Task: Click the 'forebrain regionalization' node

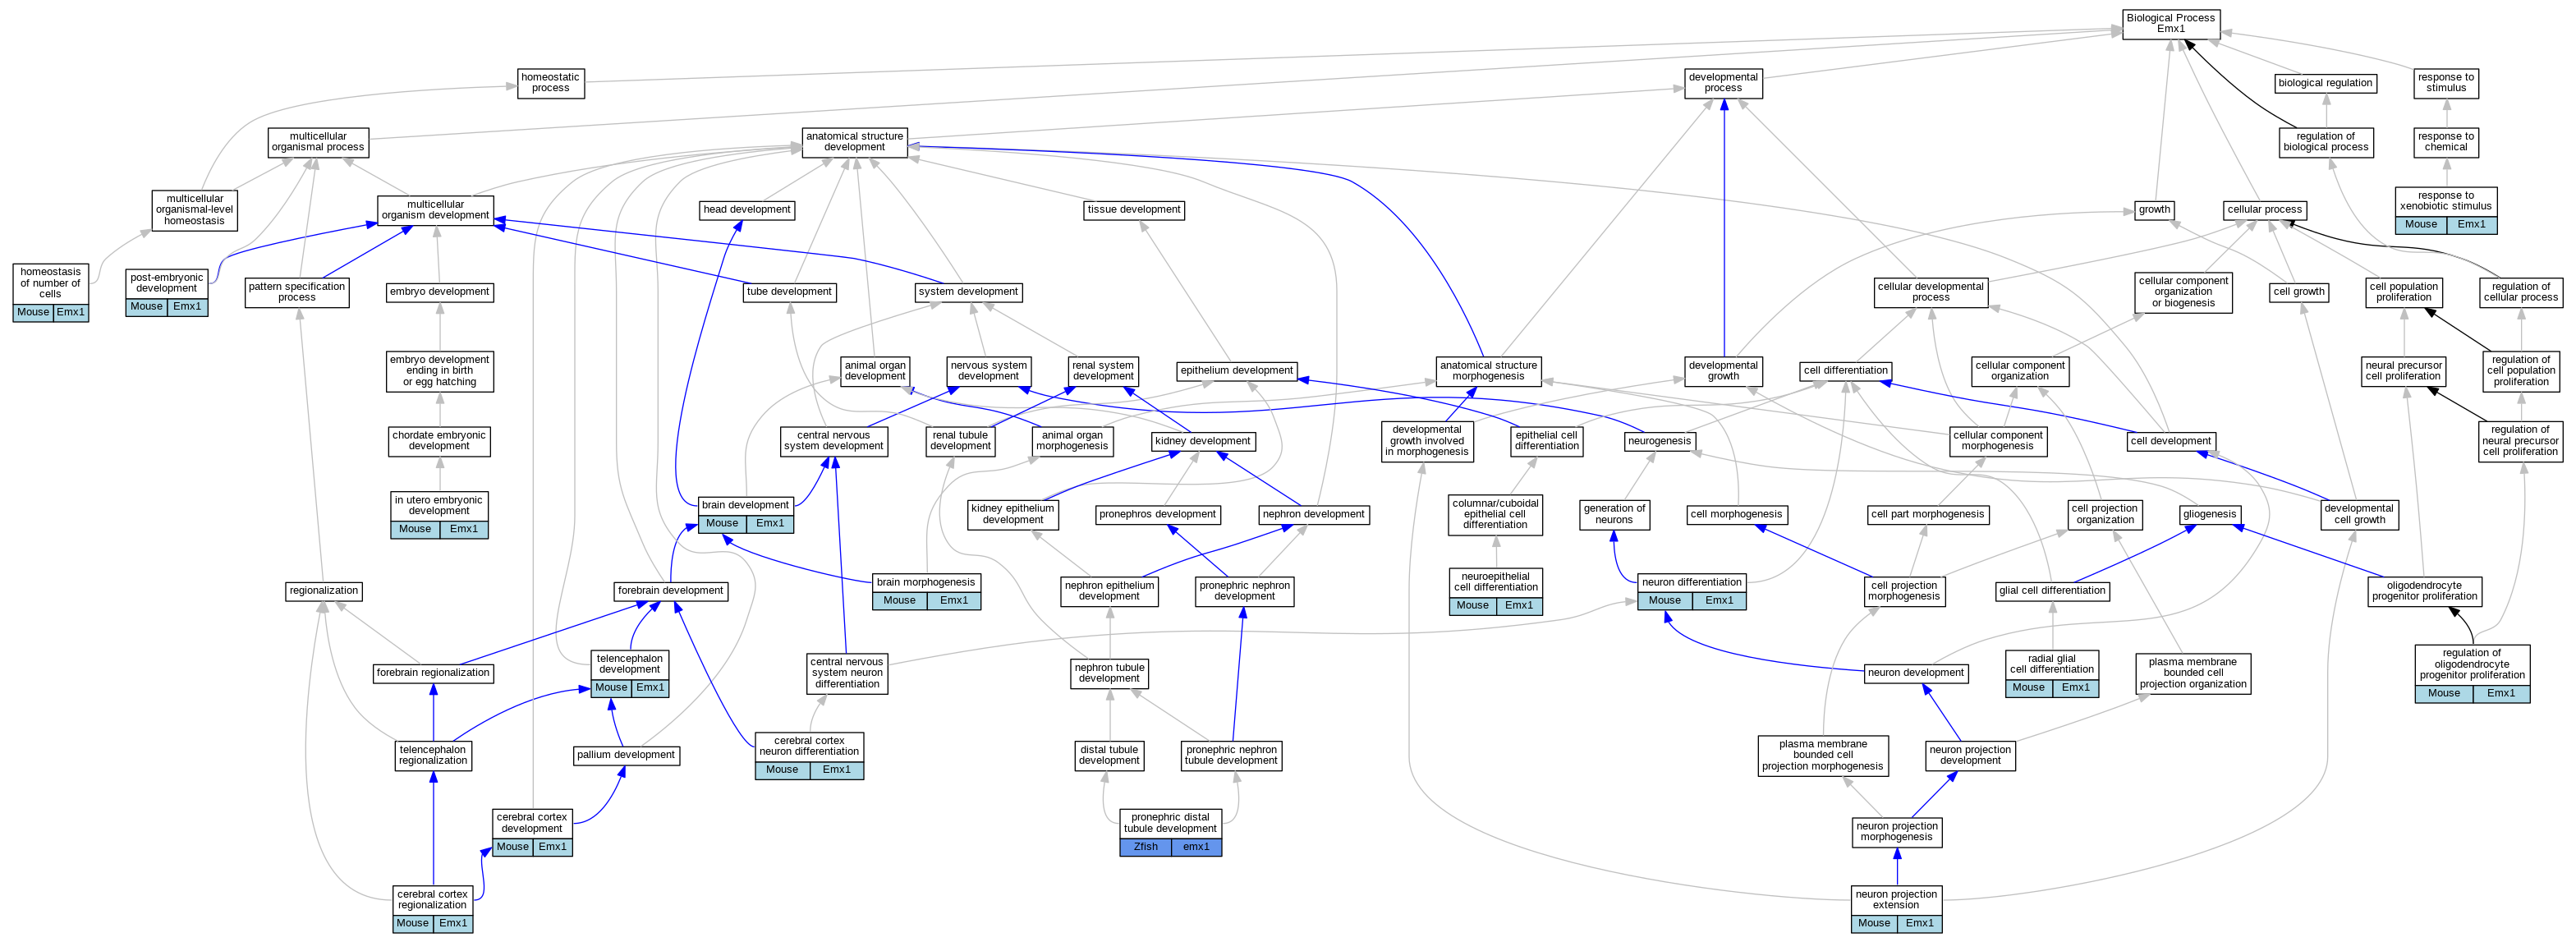Action: click(x=433, y=673)
